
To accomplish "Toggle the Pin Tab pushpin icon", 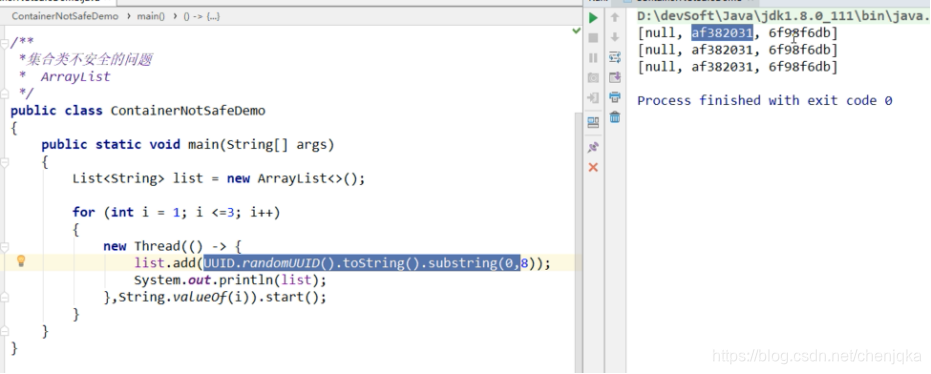I will click(593, 147).
